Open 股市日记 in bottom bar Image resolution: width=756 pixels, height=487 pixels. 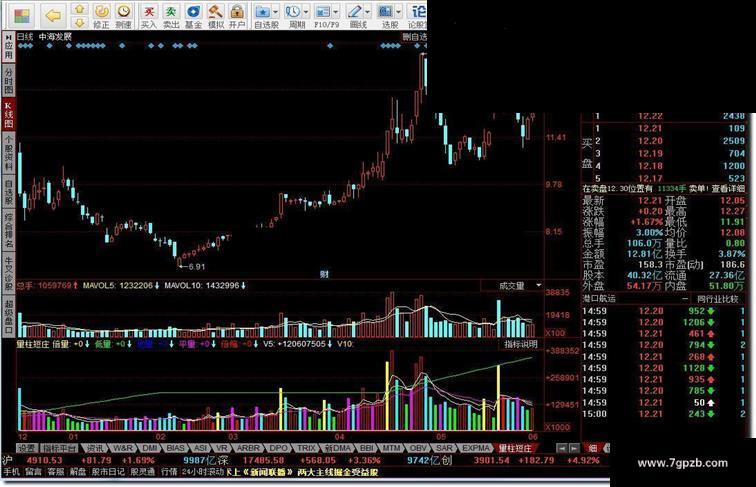[x=108, y=472]
